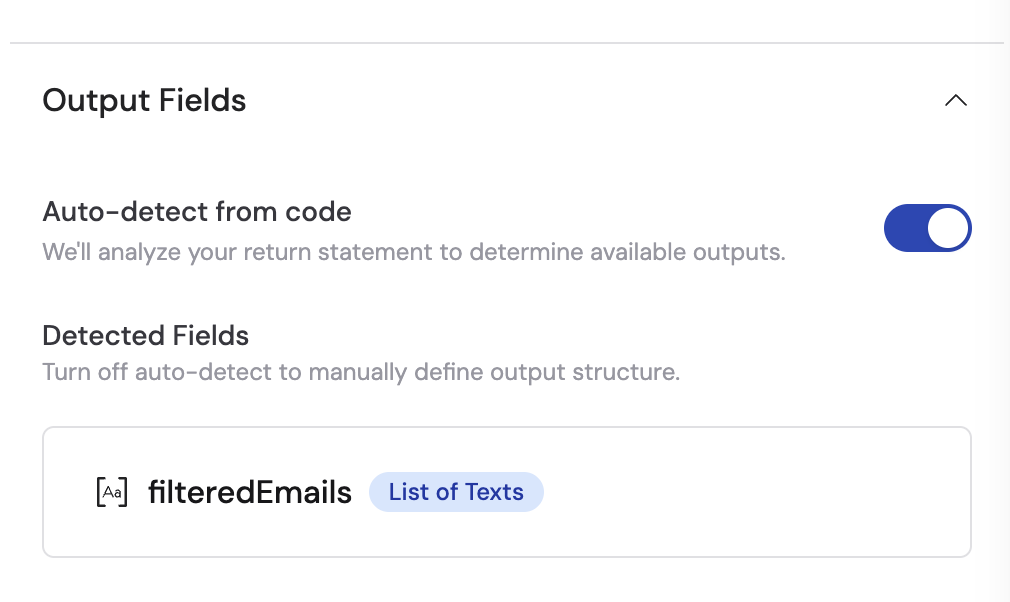Click the List of Texts badge
This screenshot has height=602, width=1010.
(456, 491)
